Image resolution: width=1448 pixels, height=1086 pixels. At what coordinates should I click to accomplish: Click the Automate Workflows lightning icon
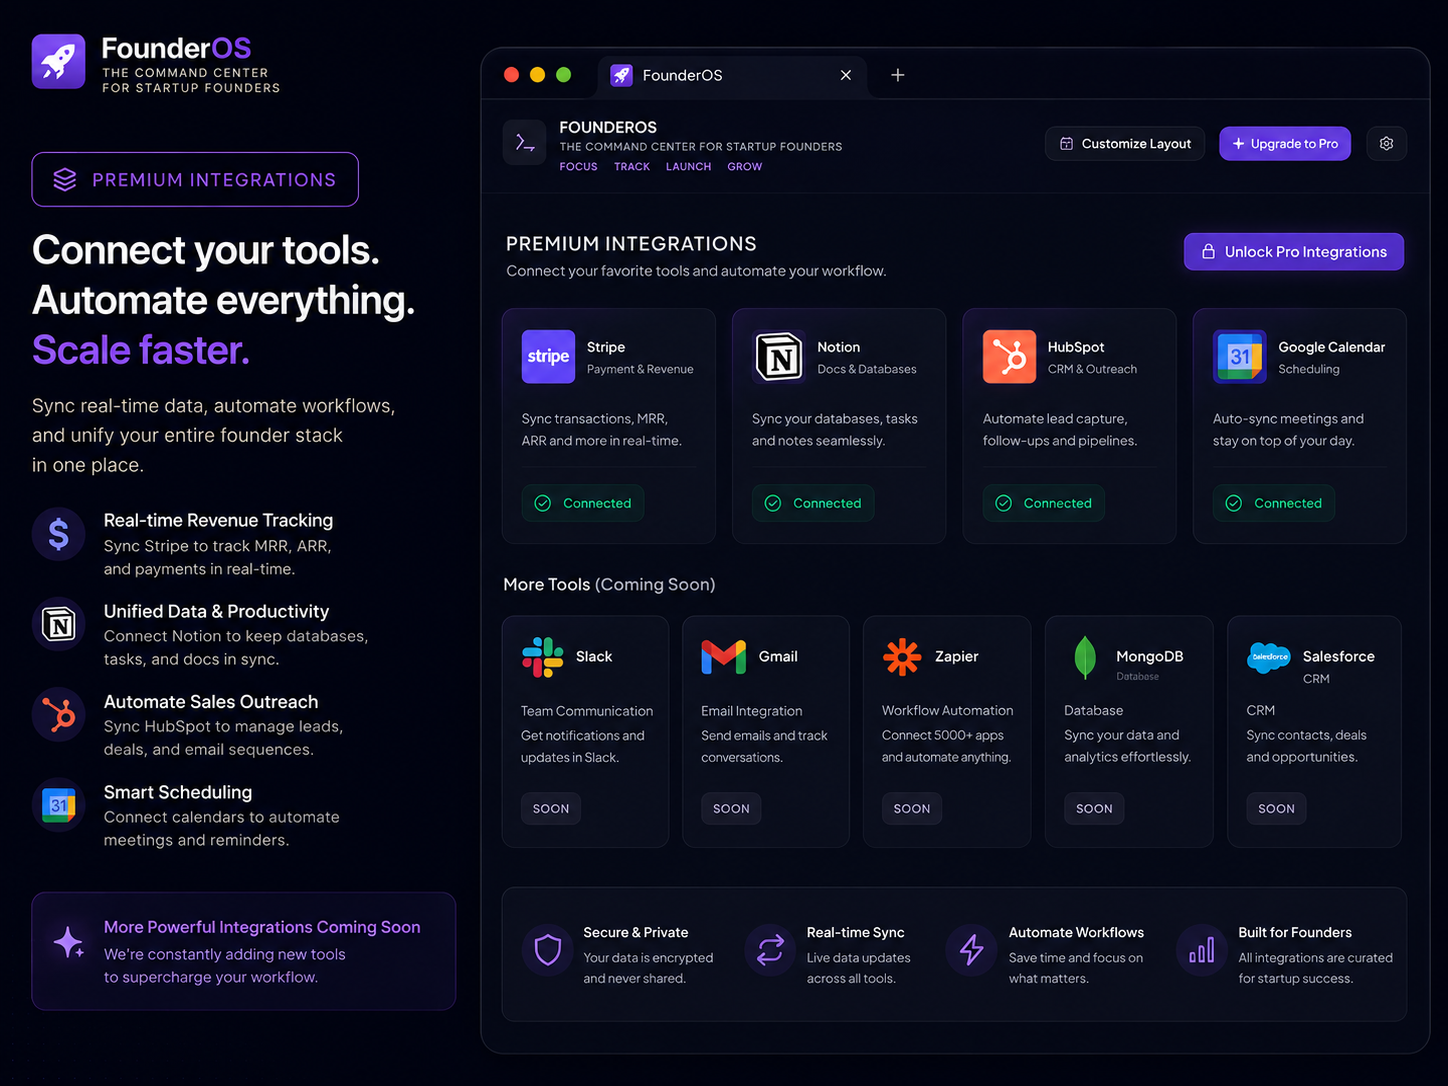[x=971, y=949]
